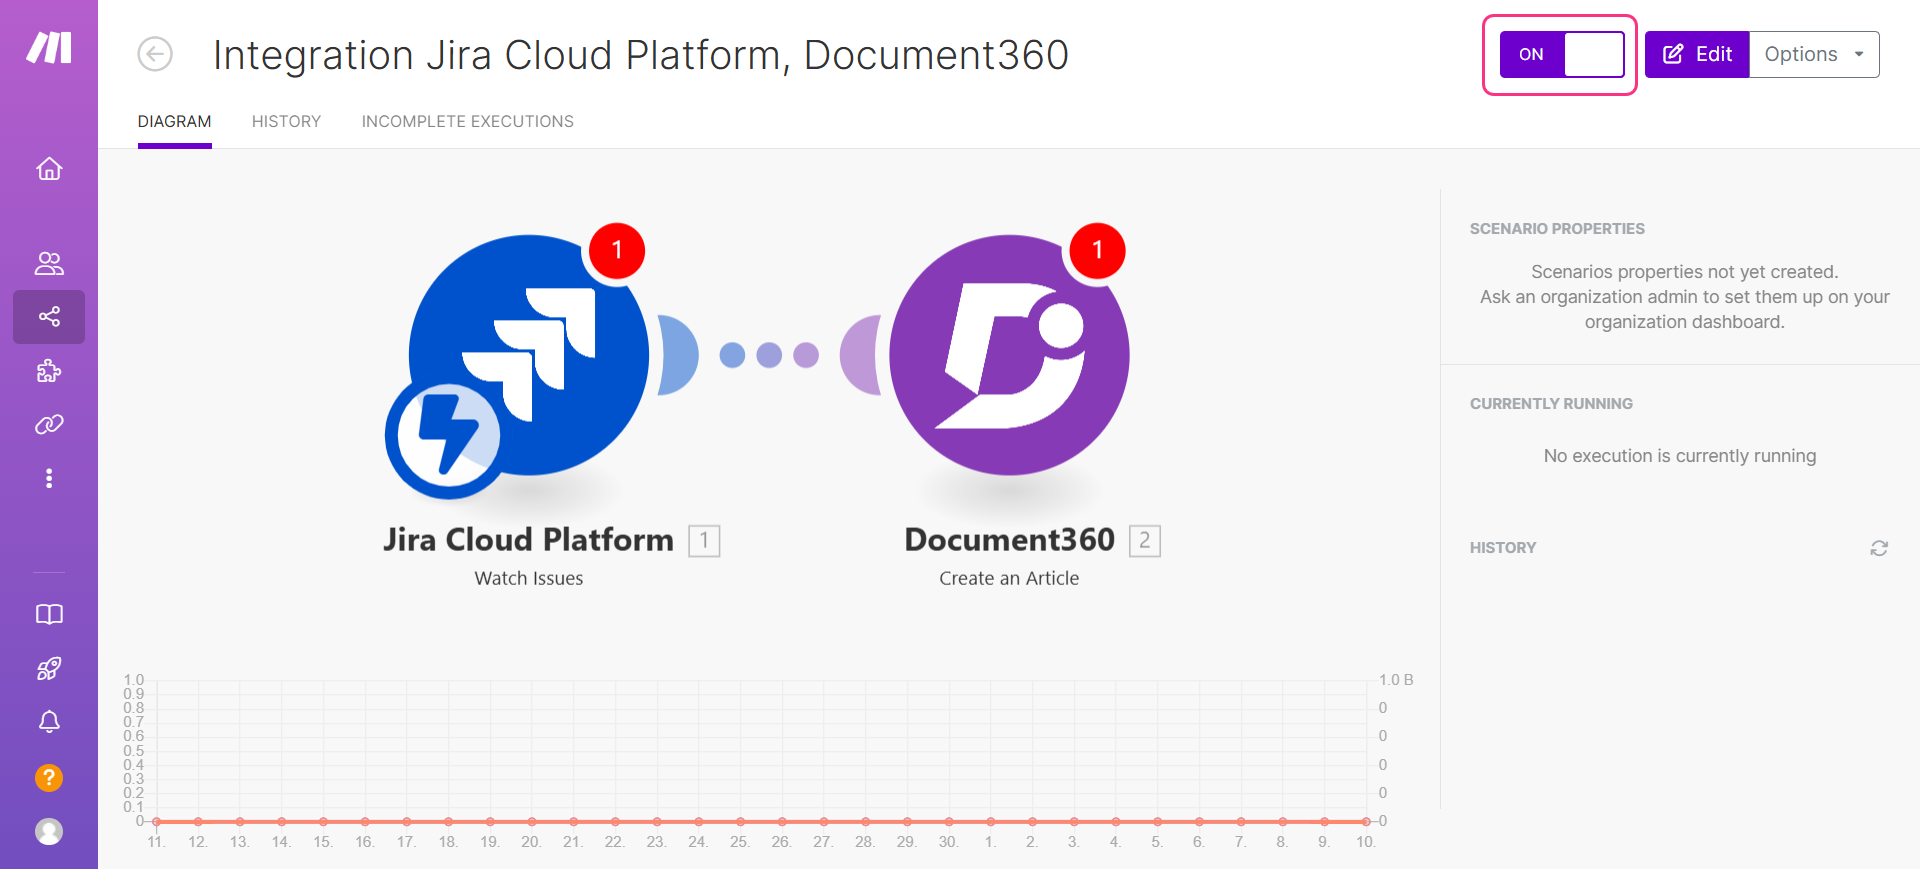The height and width of the screenshot is (869, 1920).
Task: Open the orange Help question mark icon
Action: click(x=49, y=778)
